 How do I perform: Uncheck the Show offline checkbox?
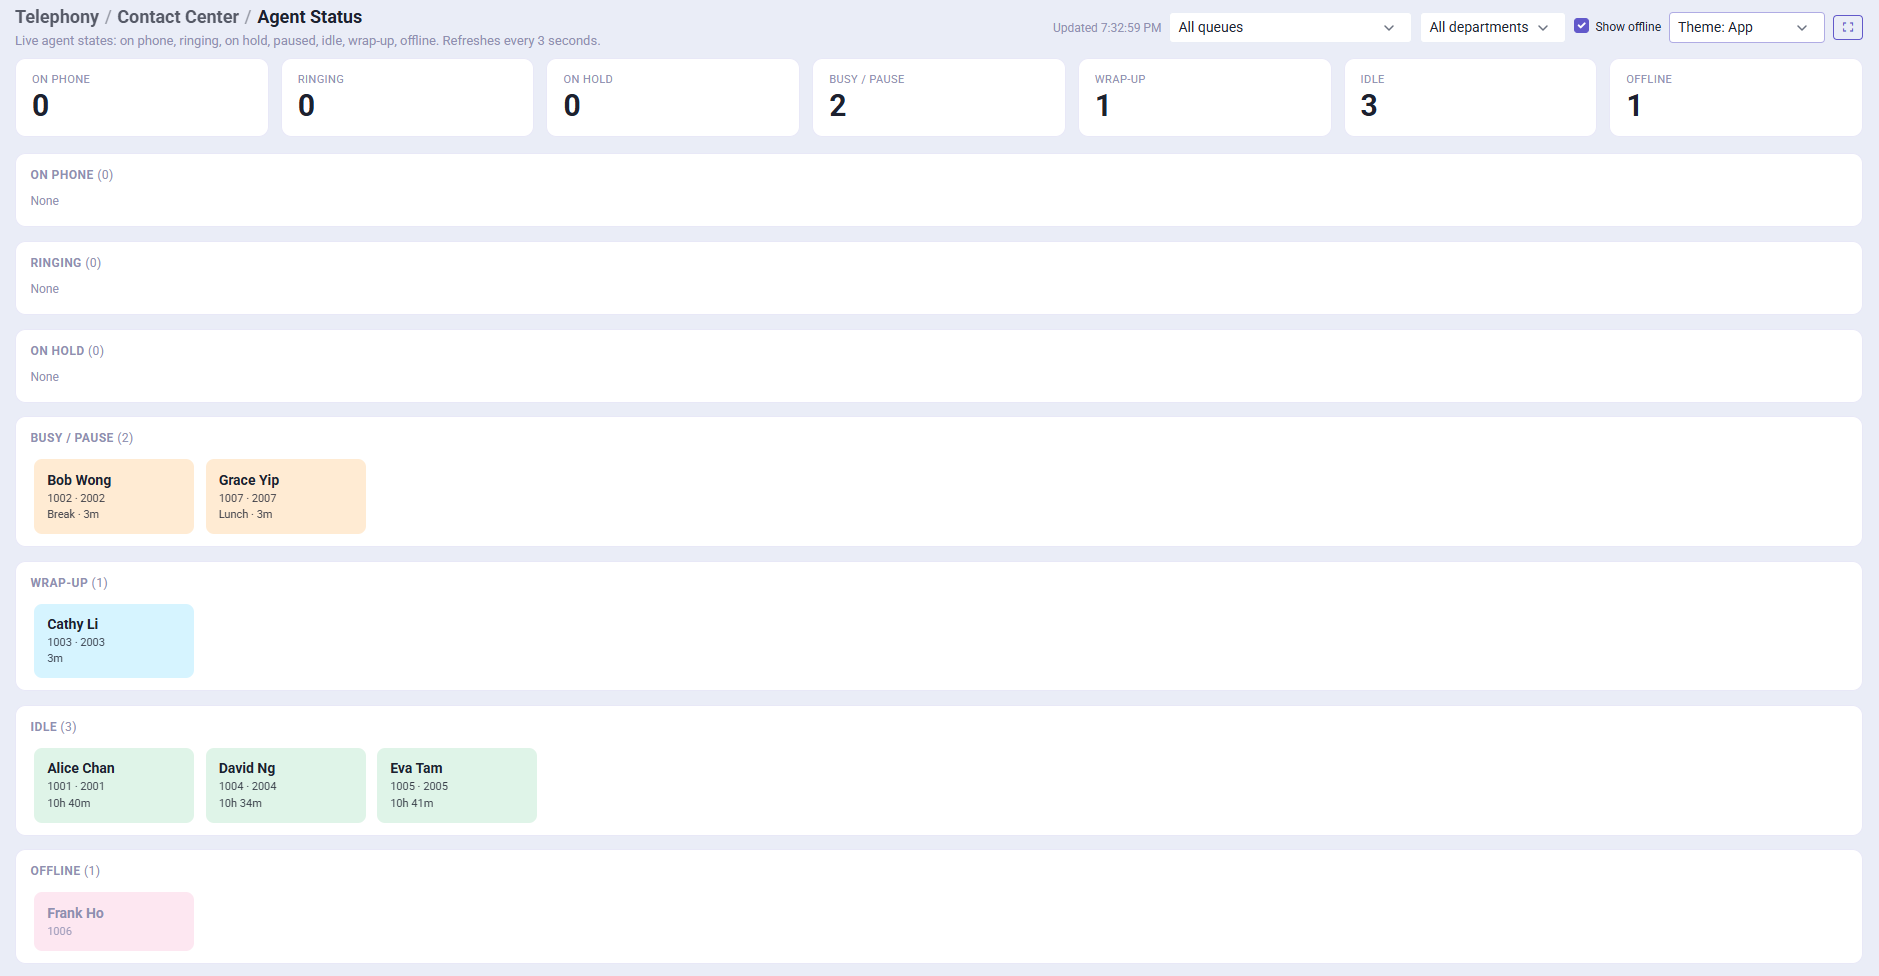tap(1581, 26)
